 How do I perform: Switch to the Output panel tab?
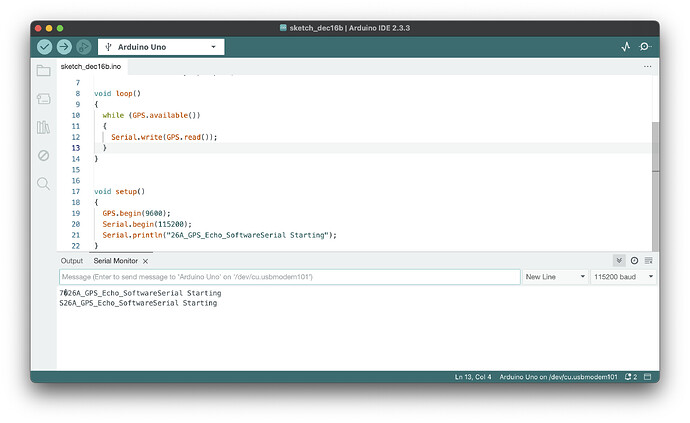[72, 261]
